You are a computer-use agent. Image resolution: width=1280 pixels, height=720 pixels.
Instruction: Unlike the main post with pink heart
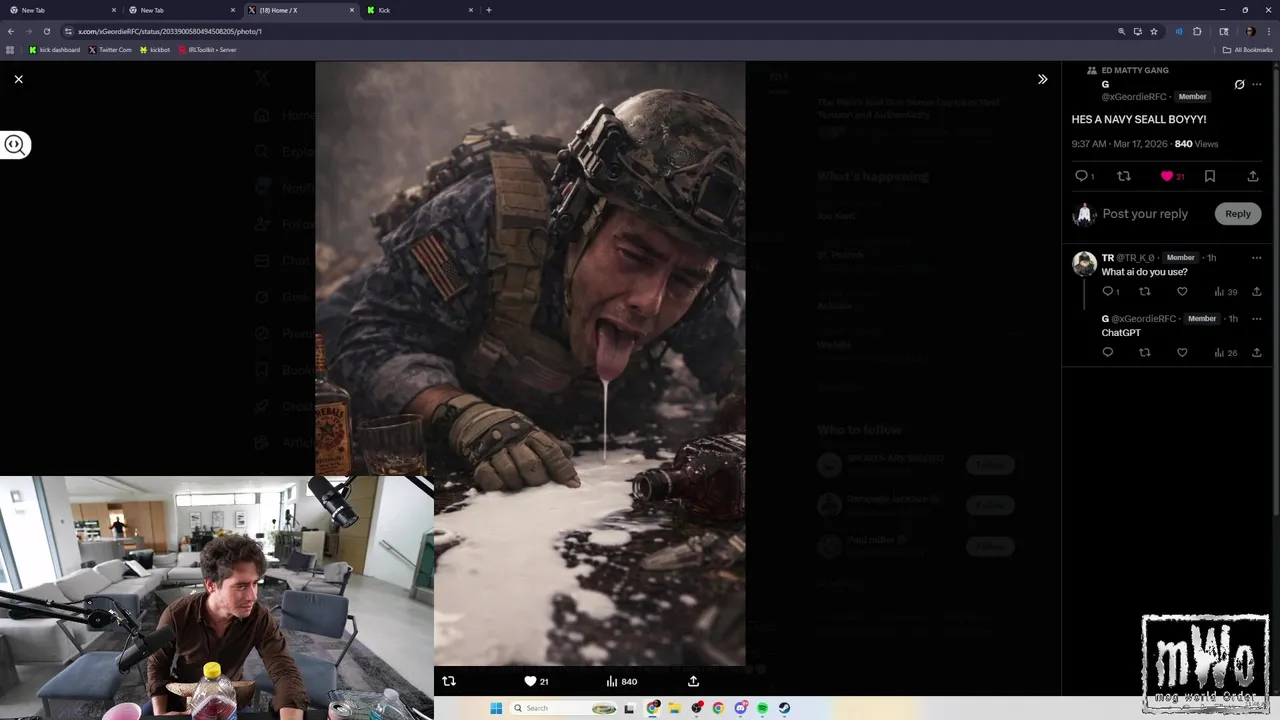(1166, 176)
